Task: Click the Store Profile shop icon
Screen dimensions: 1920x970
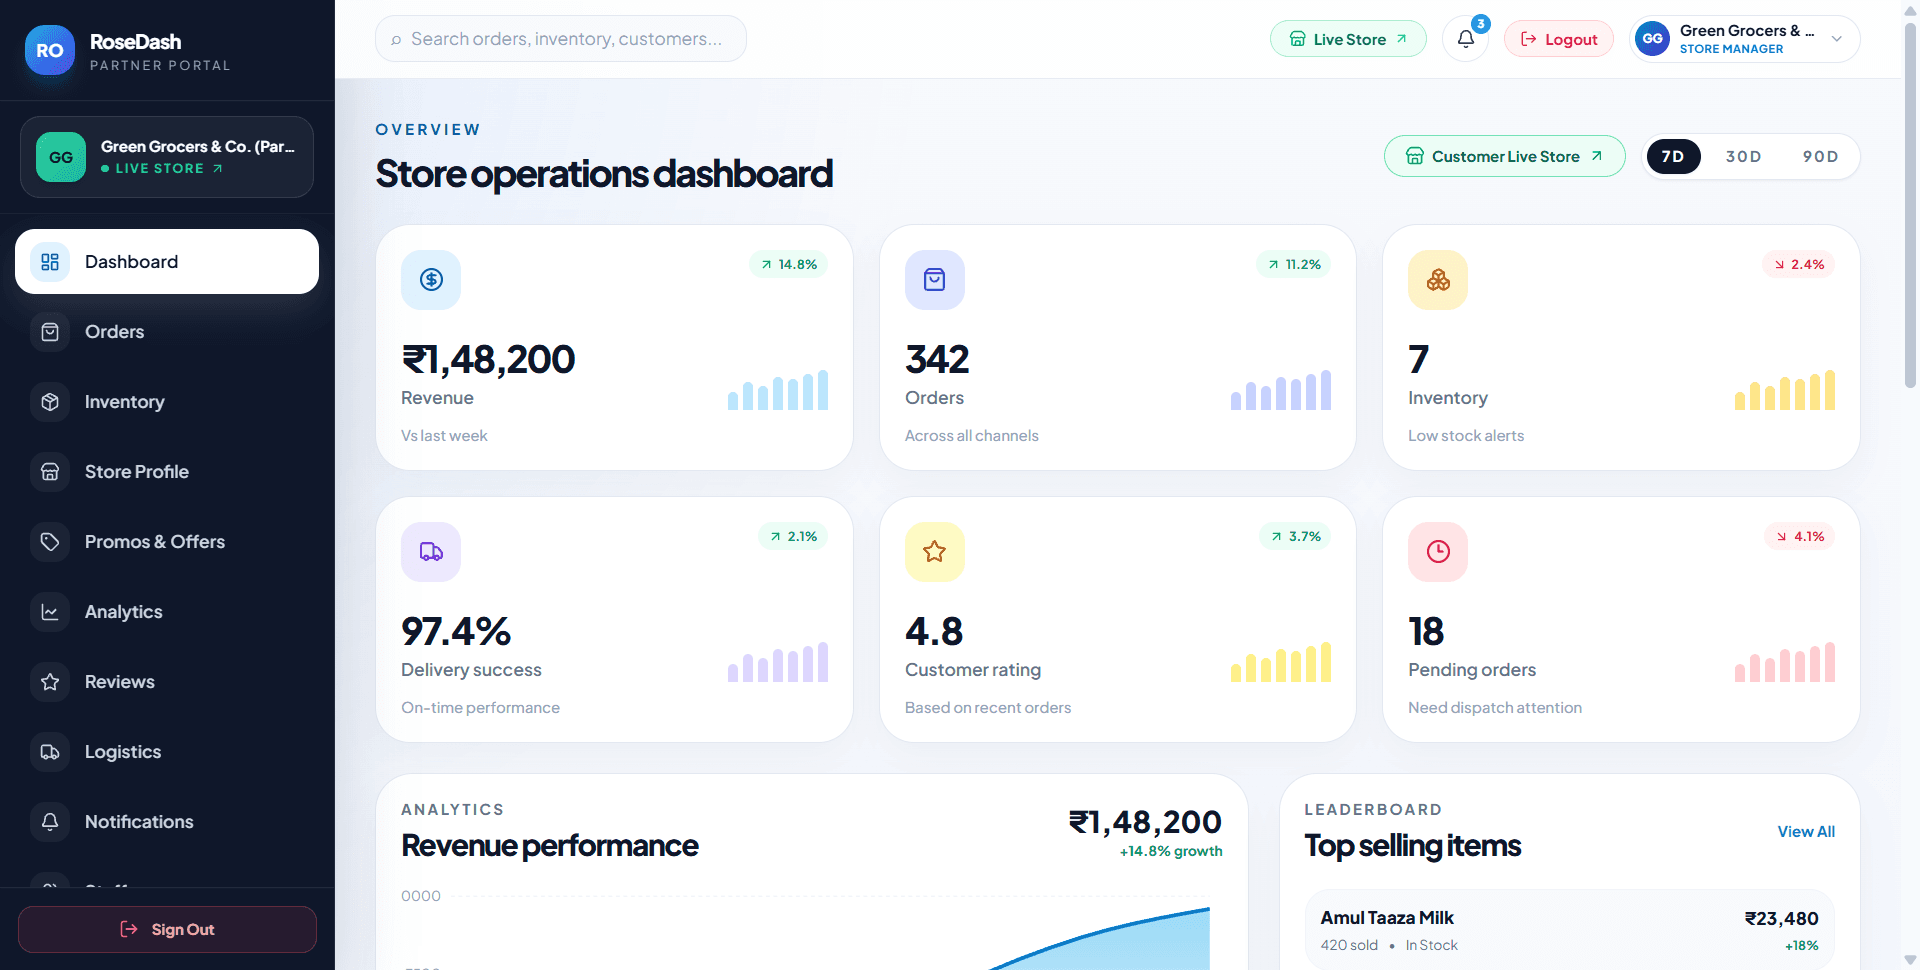Action: coord(50,472)
